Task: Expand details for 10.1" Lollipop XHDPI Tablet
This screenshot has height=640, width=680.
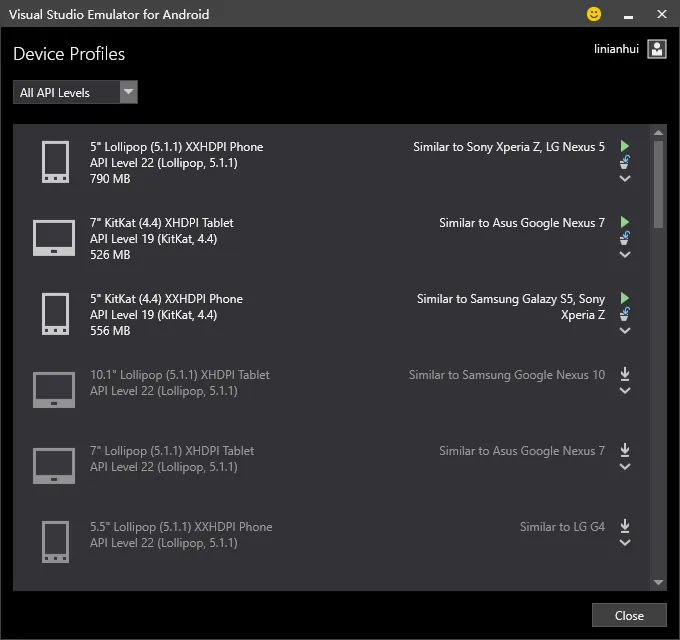Action: pyautogui.click(x=625, y=391)
